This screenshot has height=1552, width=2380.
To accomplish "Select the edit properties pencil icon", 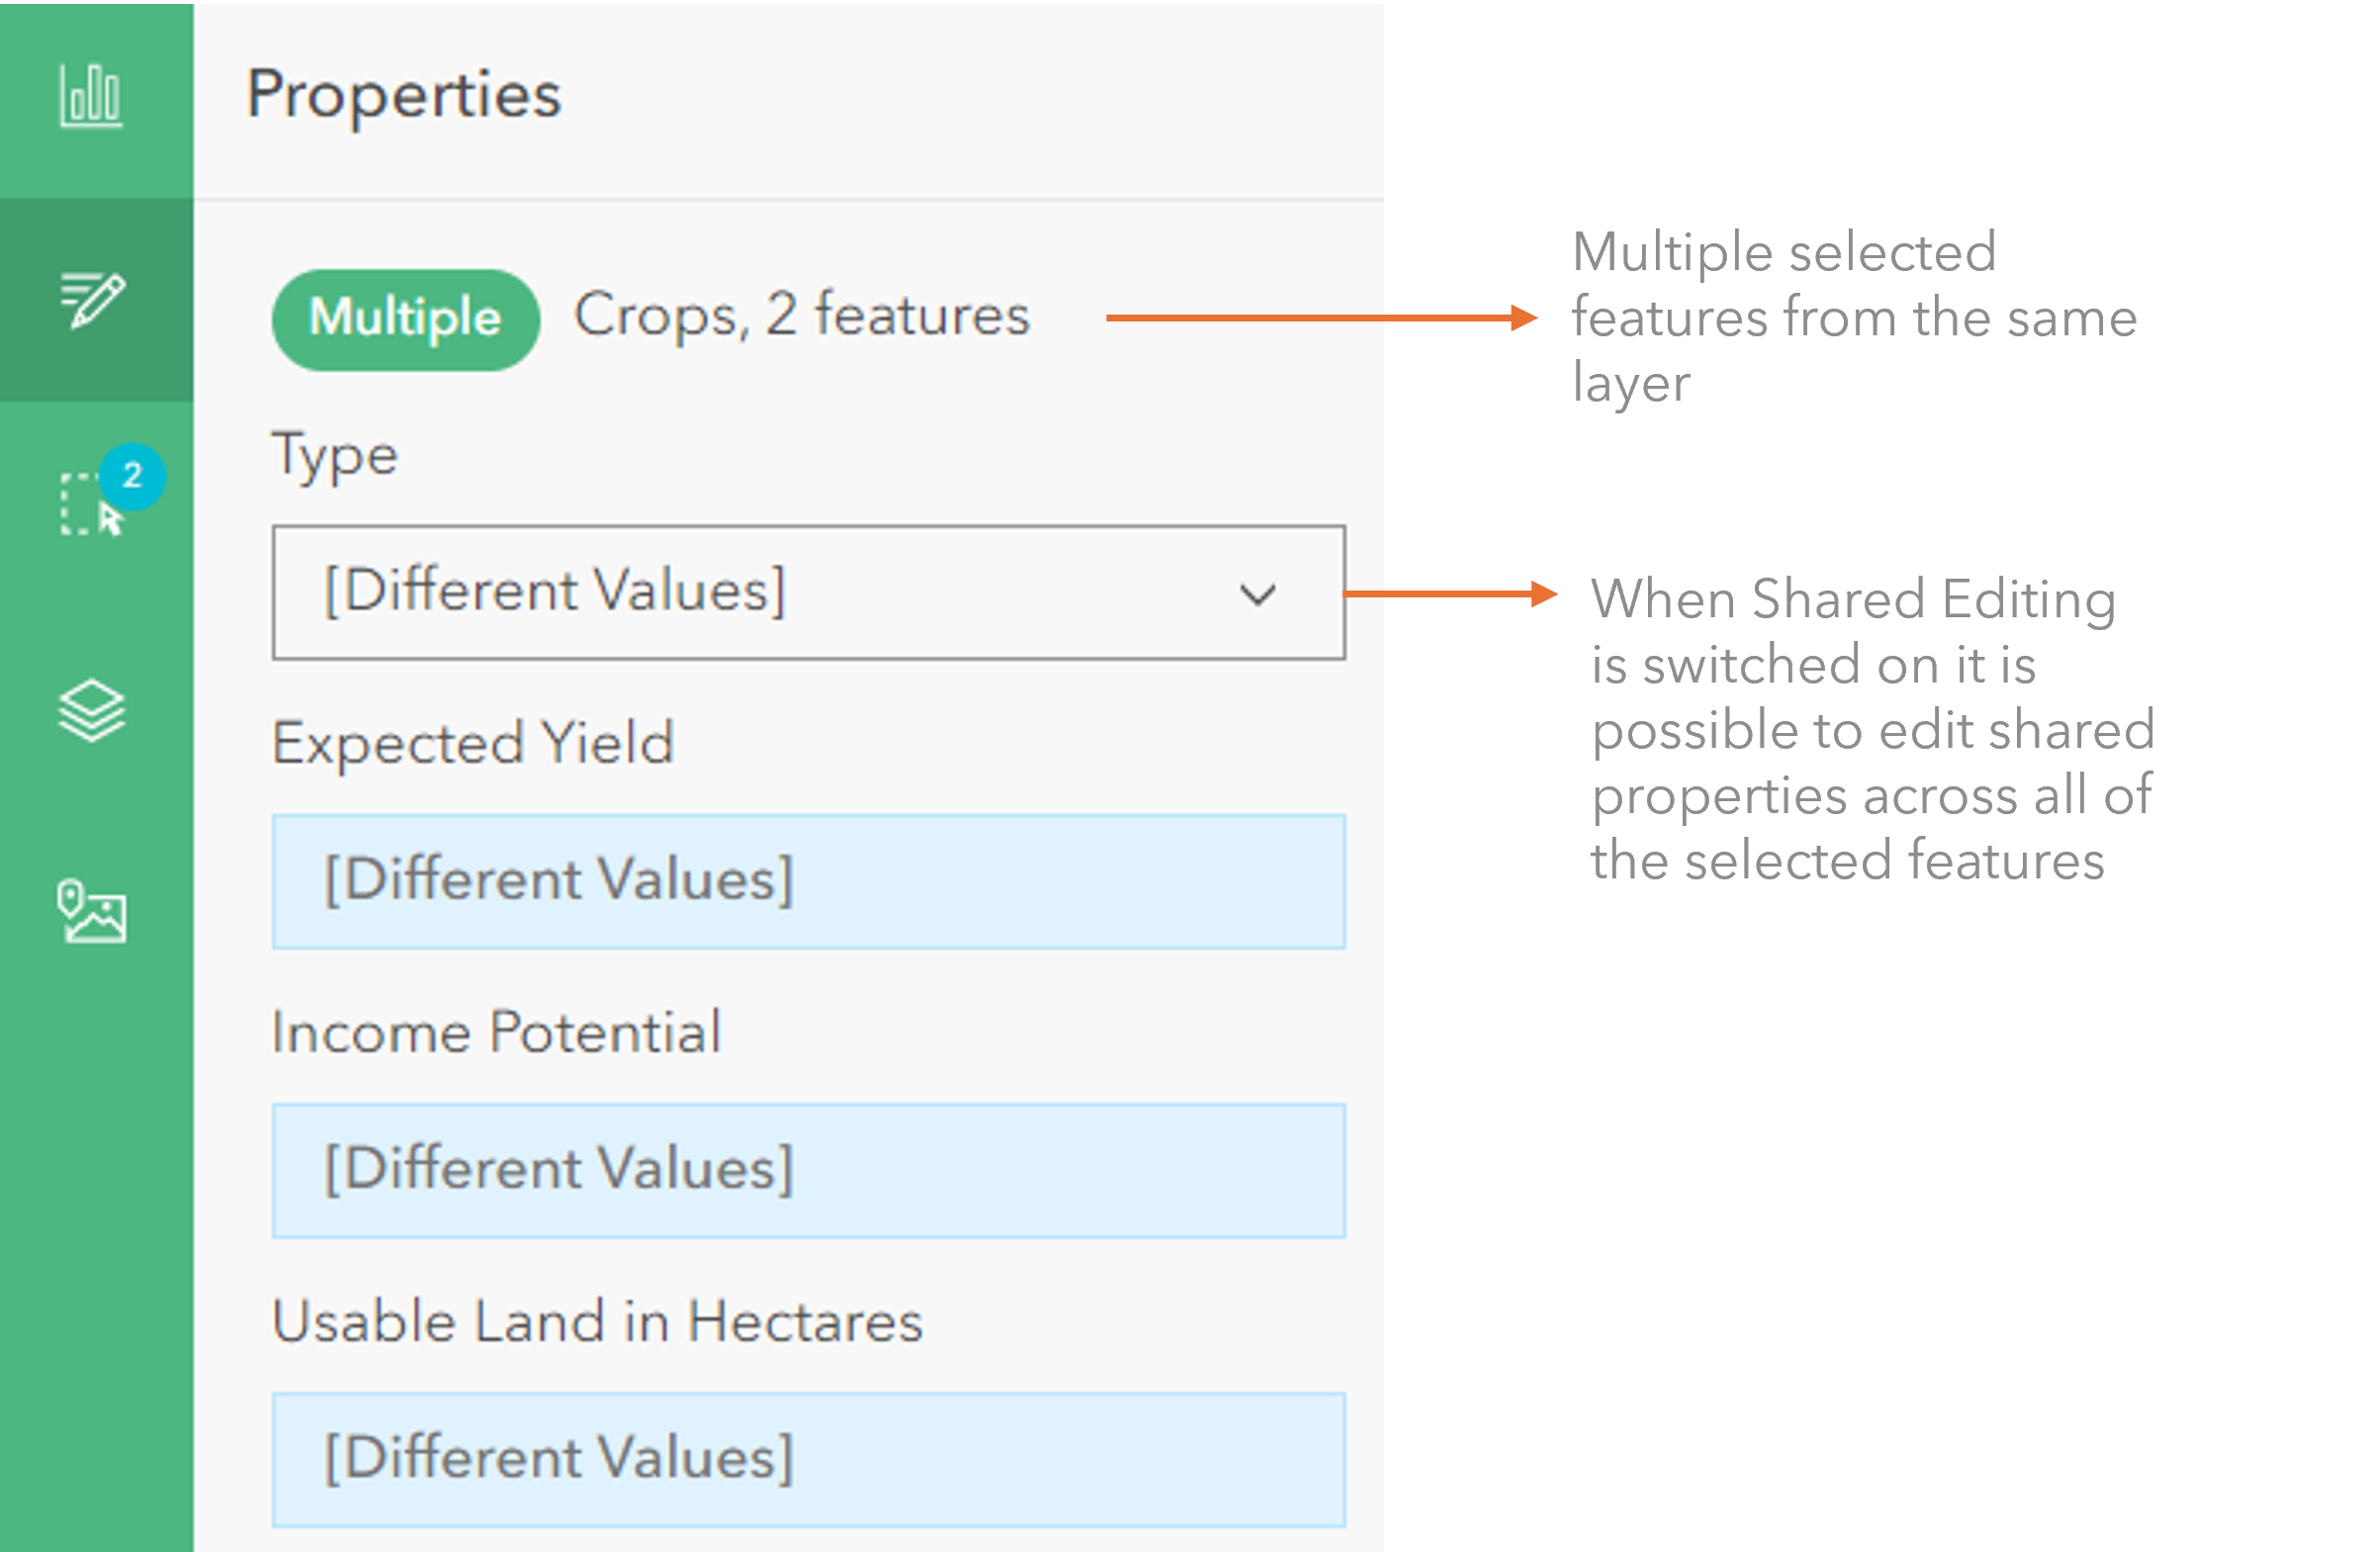I will tap(92, 300).
